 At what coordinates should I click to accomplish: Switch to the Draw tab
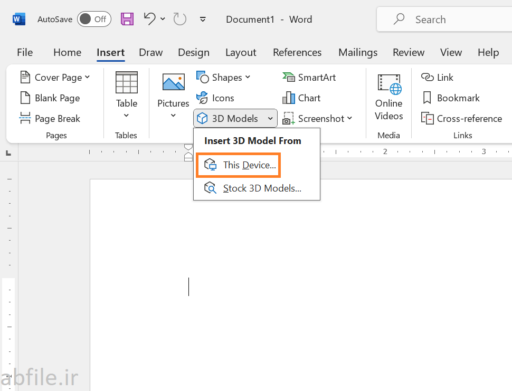[151, 52]
